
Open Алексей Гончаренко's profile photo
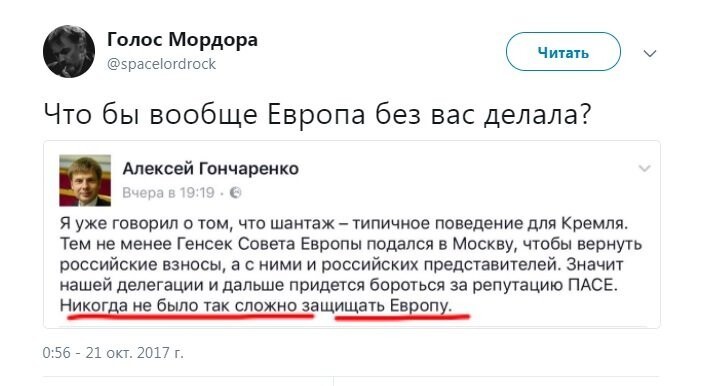85,180
